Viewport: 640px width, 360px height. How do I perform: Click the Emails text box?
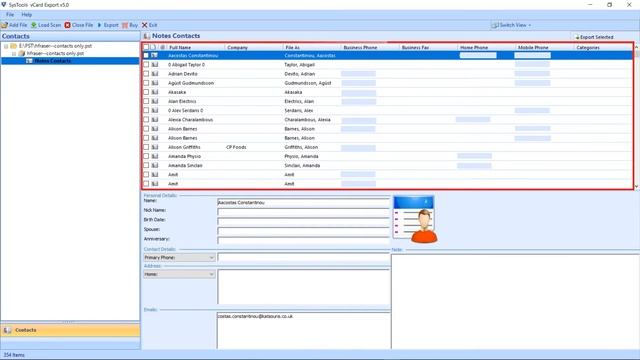tap(304, 331)
